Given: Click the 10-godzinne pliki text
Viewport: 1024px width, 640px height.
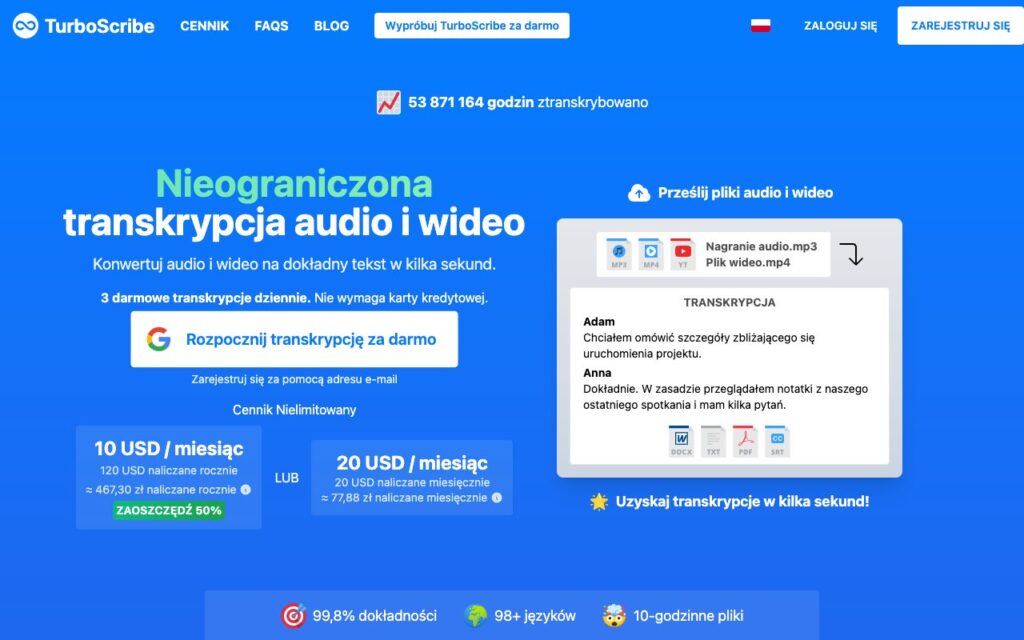Looking at the screenshot, I should tap(688, 616).
